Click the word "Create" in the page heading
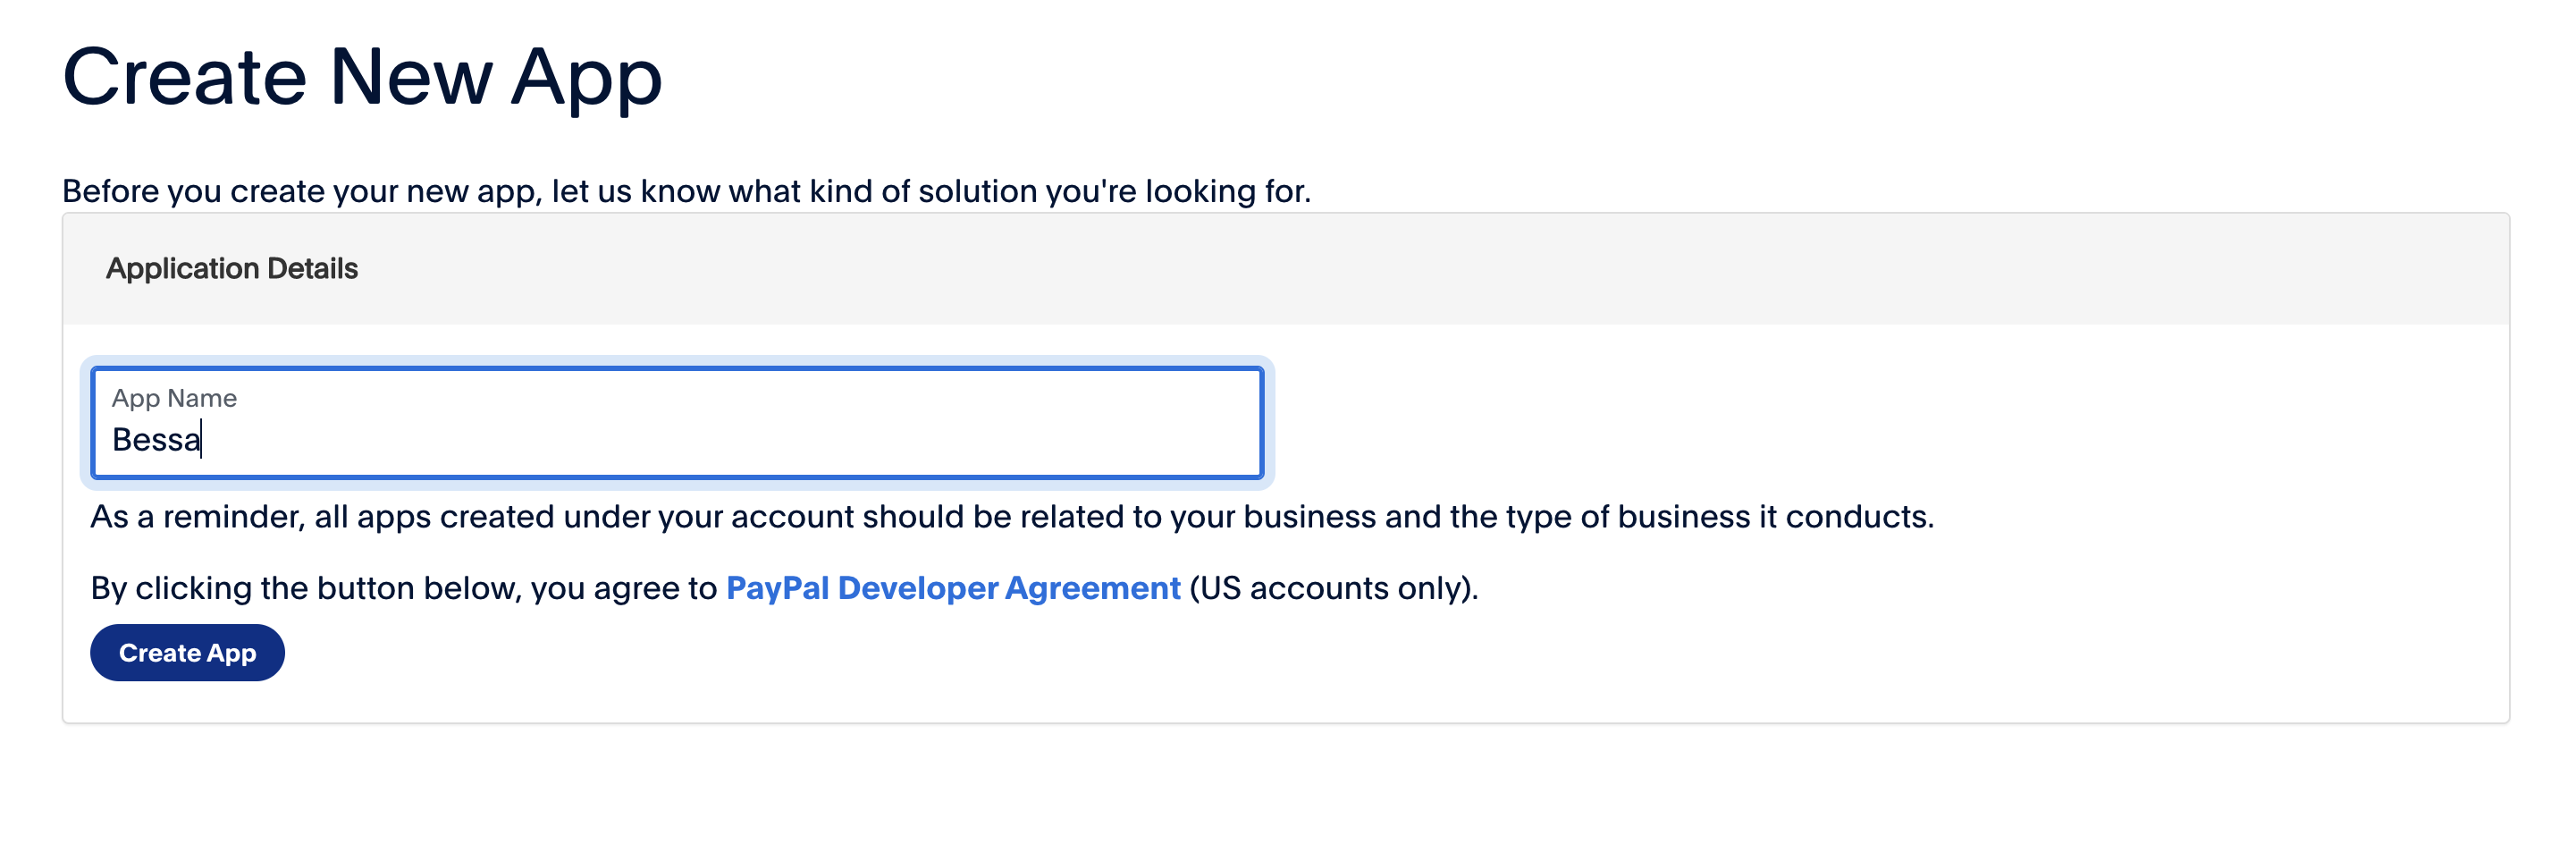The width and height of the screenshot is (2576, 844). (185, 77)
